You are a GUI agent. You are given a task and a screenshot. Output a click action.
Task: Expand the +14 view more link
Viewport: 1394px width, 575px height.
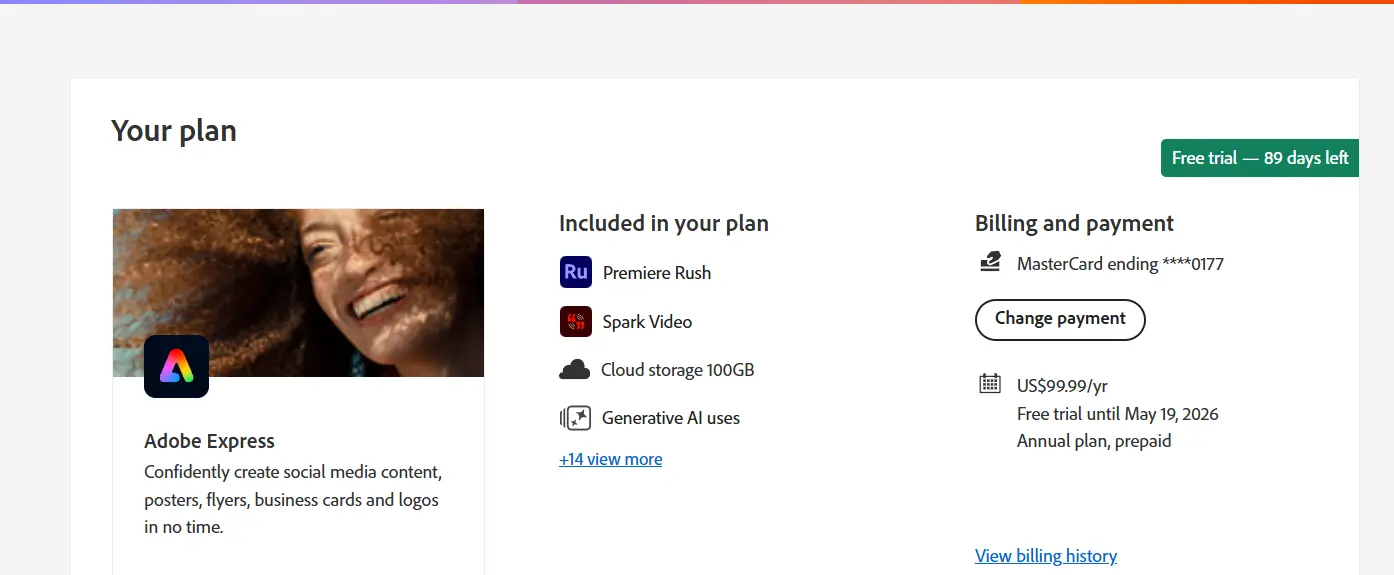click(610, 459)
